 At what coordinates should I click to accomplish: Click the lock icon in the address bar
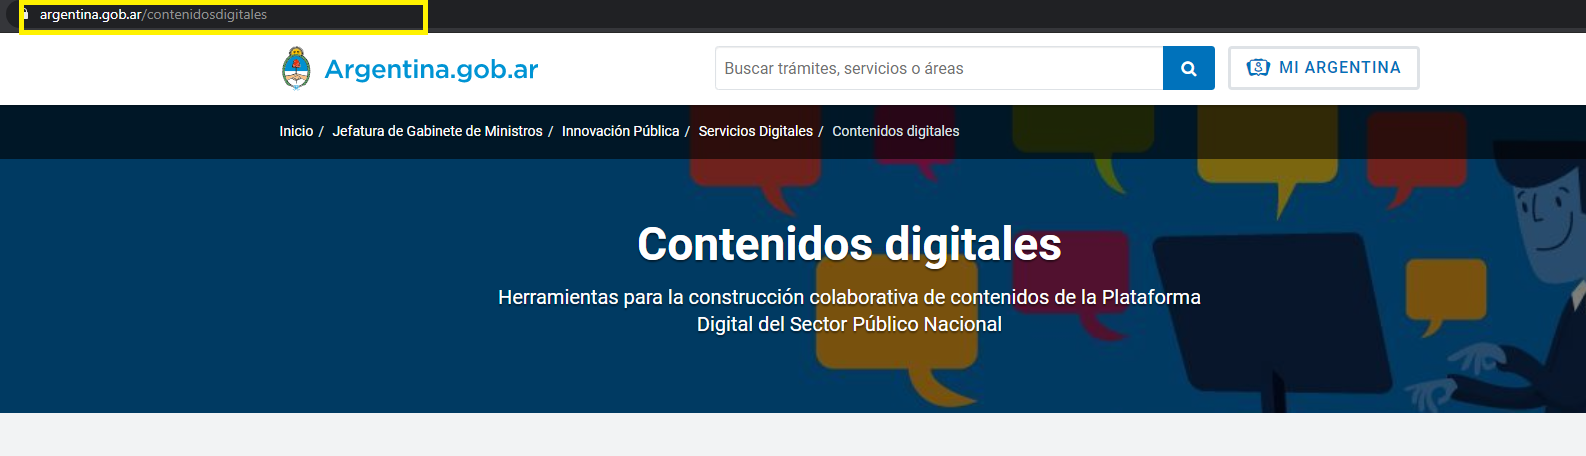pyautogui.click(x=26, y=15)
